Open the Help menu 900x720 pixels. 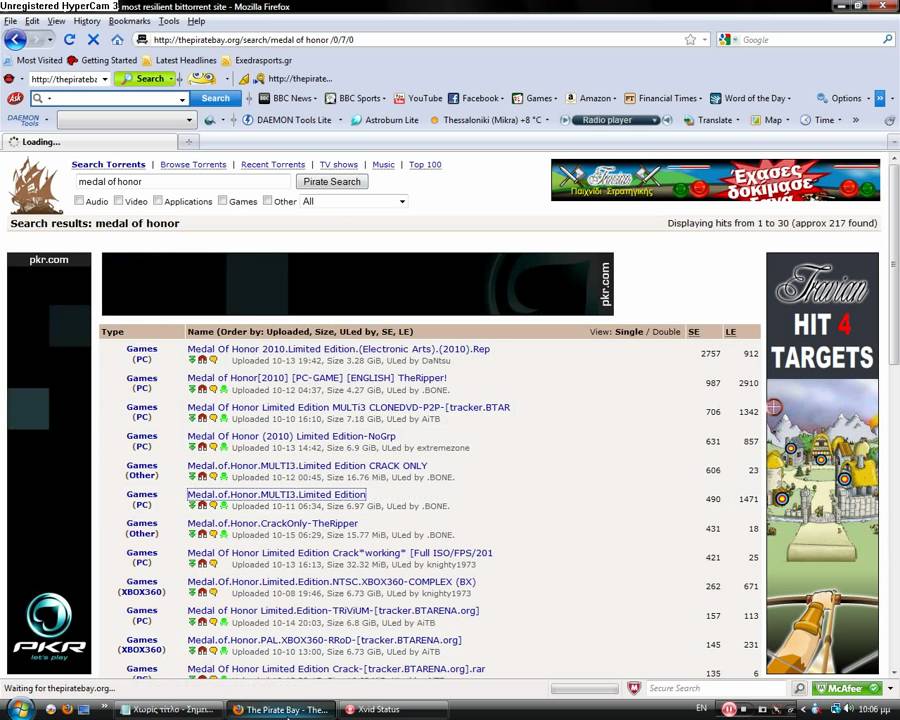pyautogui.click(x=196, y=21)
